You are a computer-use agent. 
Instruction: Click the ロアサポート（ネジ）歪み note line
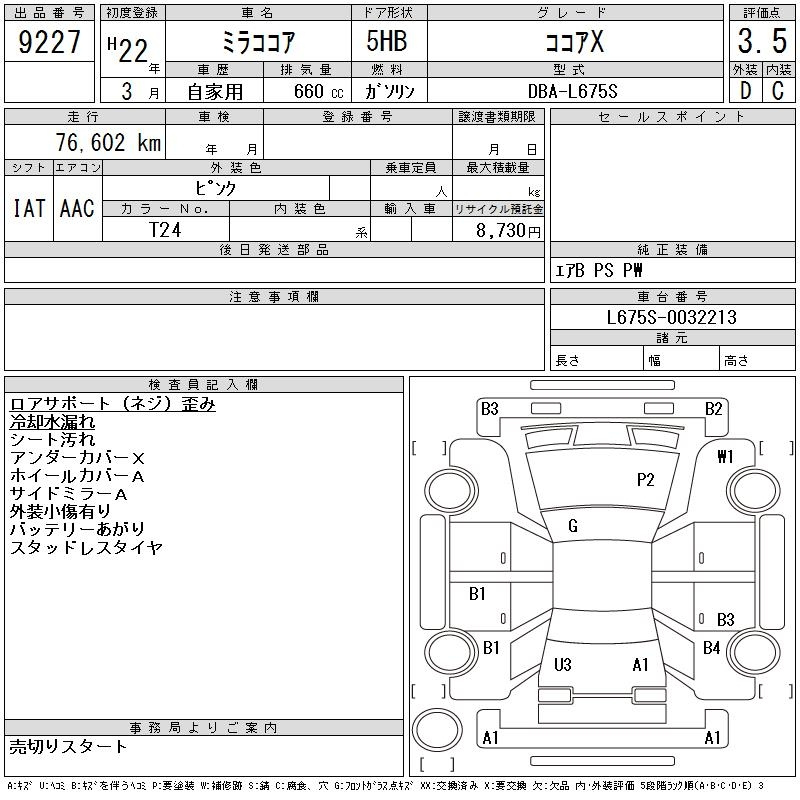(112, 404)
